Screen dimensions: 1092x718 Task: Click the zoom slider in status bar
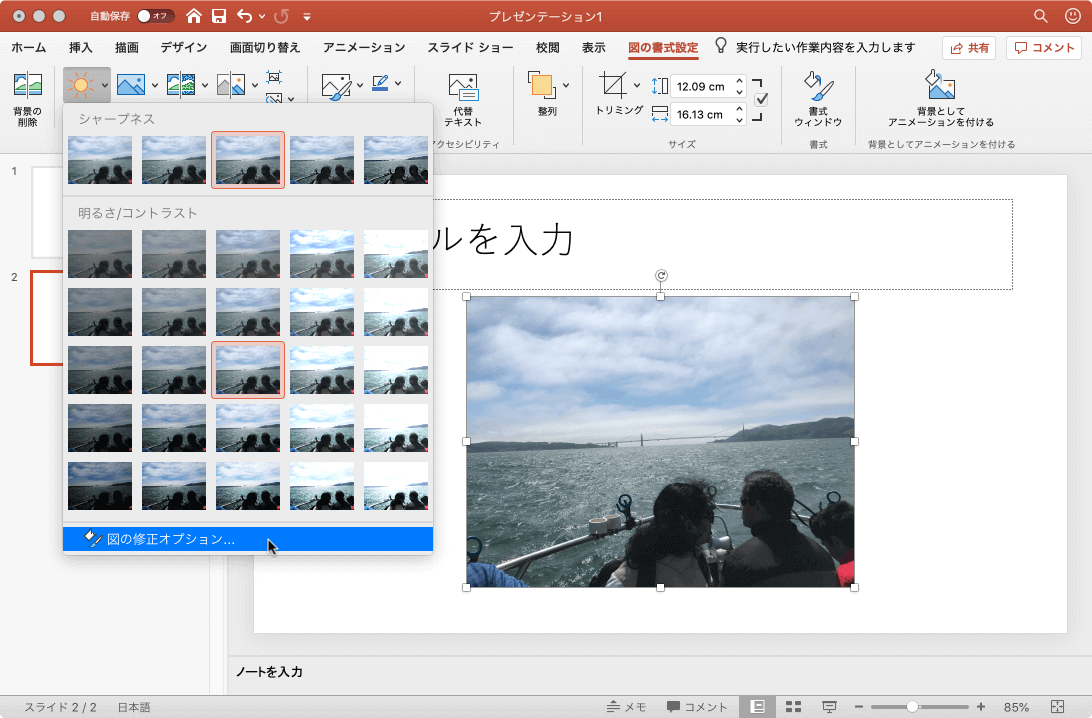[x=912, y=707]
